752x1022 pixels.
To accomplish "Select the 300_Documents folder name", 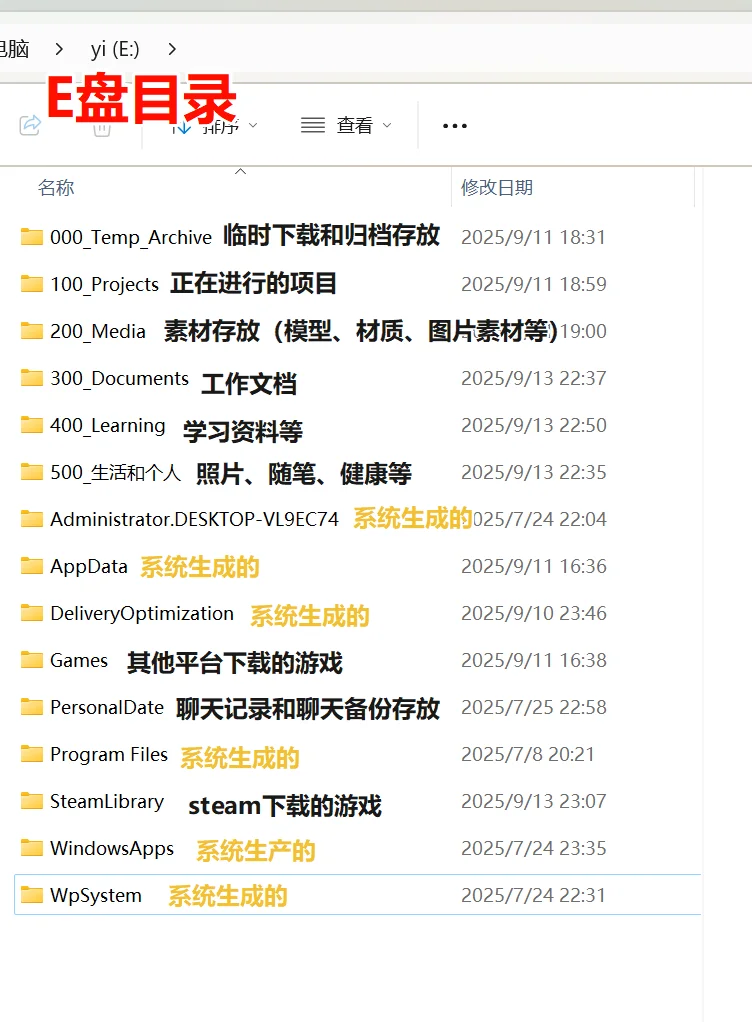I will [x=119, y=378].
